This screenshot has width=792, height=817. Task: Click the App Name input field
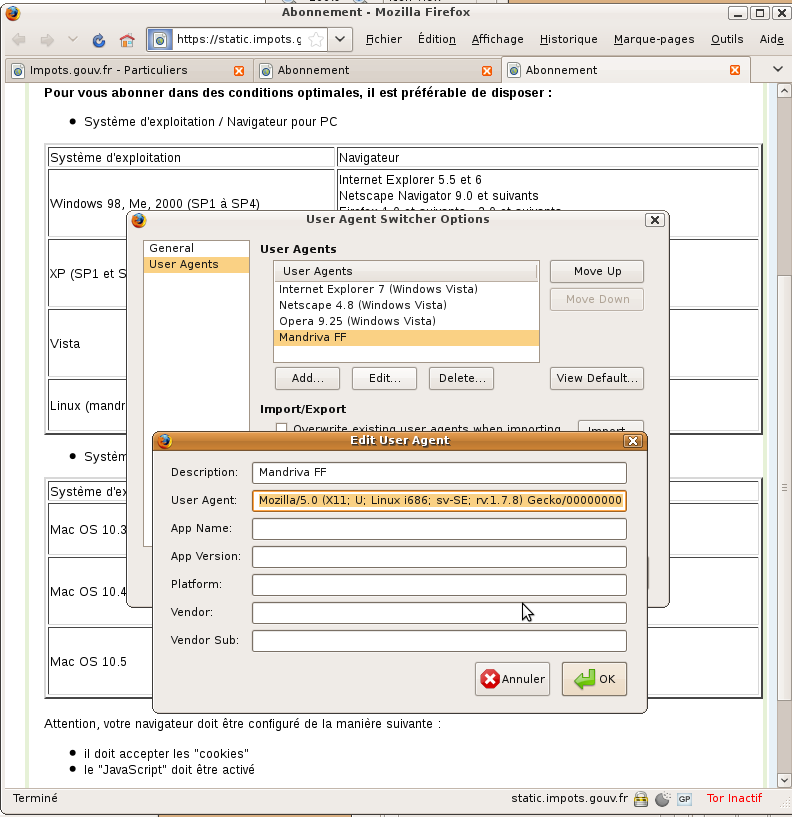(x=439, y=529)
